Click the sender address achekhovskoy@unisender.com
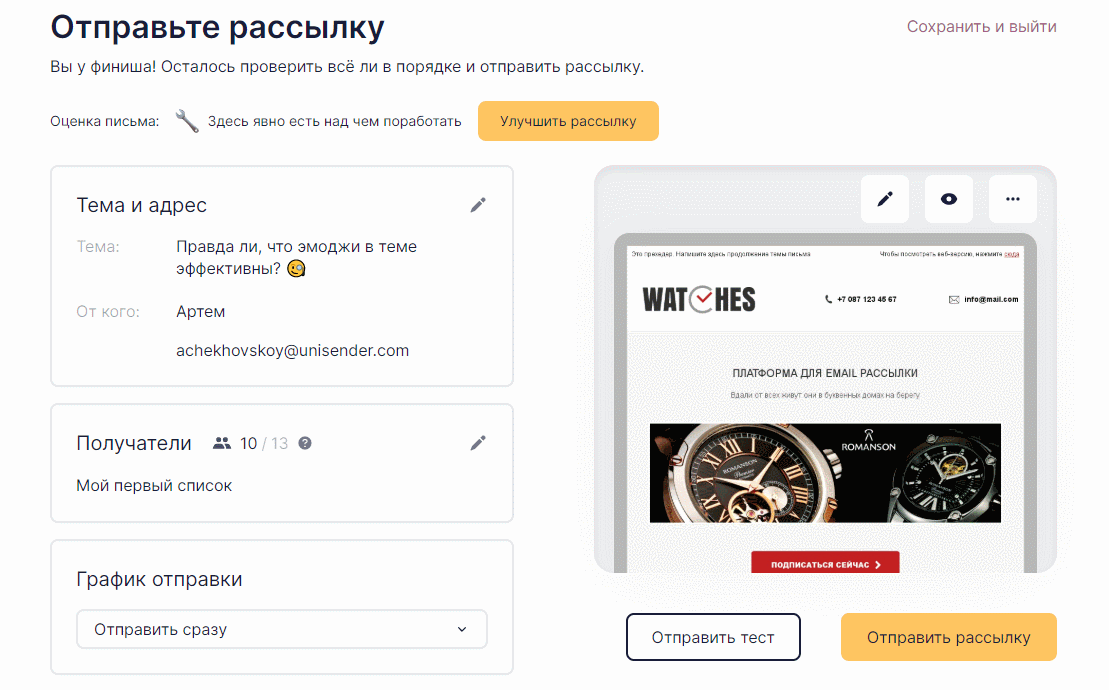Screen dimensions: 1109x690 293,351
